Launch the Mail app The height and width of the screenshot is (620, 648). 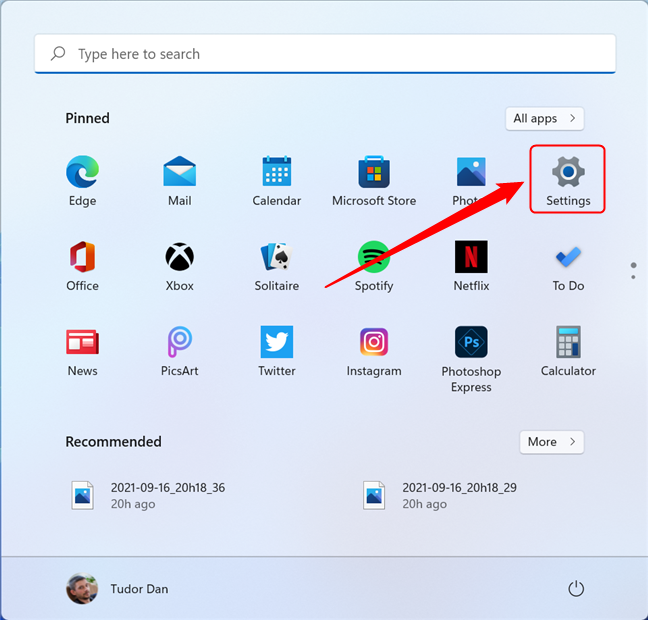[x=179, y=181]
